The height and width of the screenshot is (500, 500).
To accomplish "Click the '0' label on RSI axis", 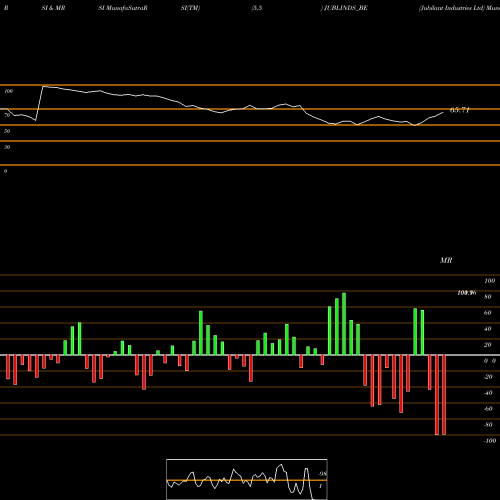I will 5,171.
